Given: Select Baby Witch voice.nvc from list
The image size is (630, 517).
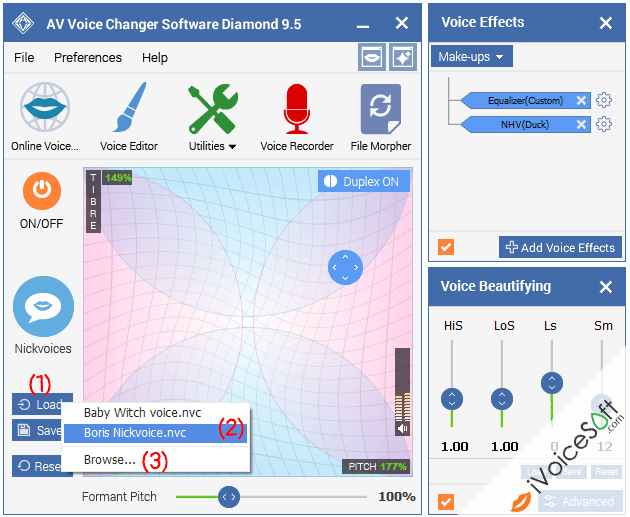Looking at the screenshot, I should (156, 413).
